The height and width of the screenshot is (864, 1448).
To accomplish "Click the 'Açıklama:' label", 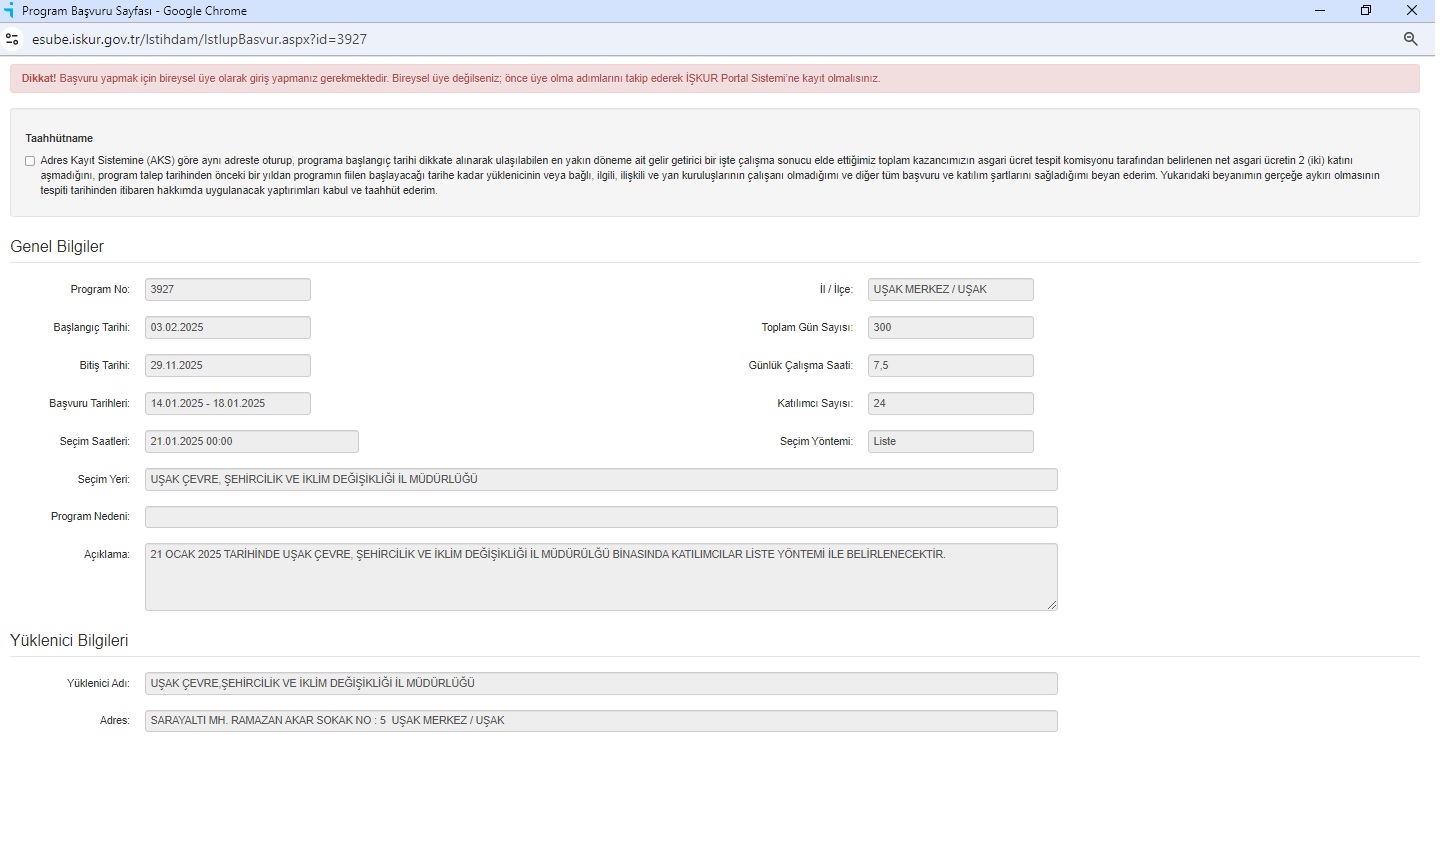I will [107, 555].
